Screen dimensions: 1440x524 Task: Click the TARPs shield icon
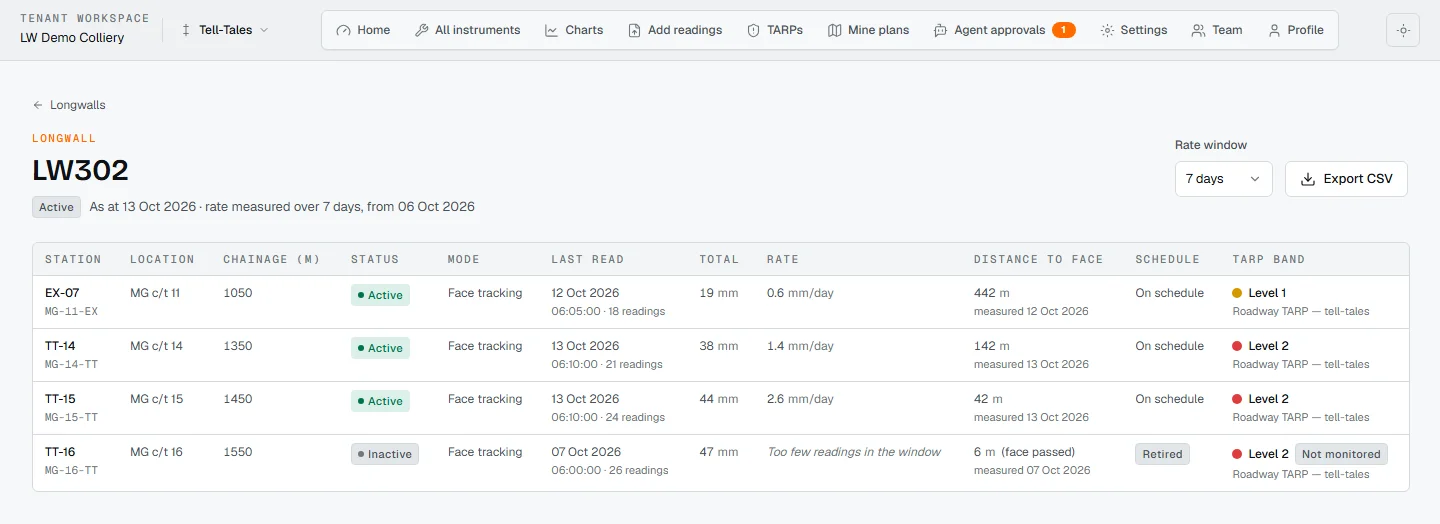(x=754, y=30)
